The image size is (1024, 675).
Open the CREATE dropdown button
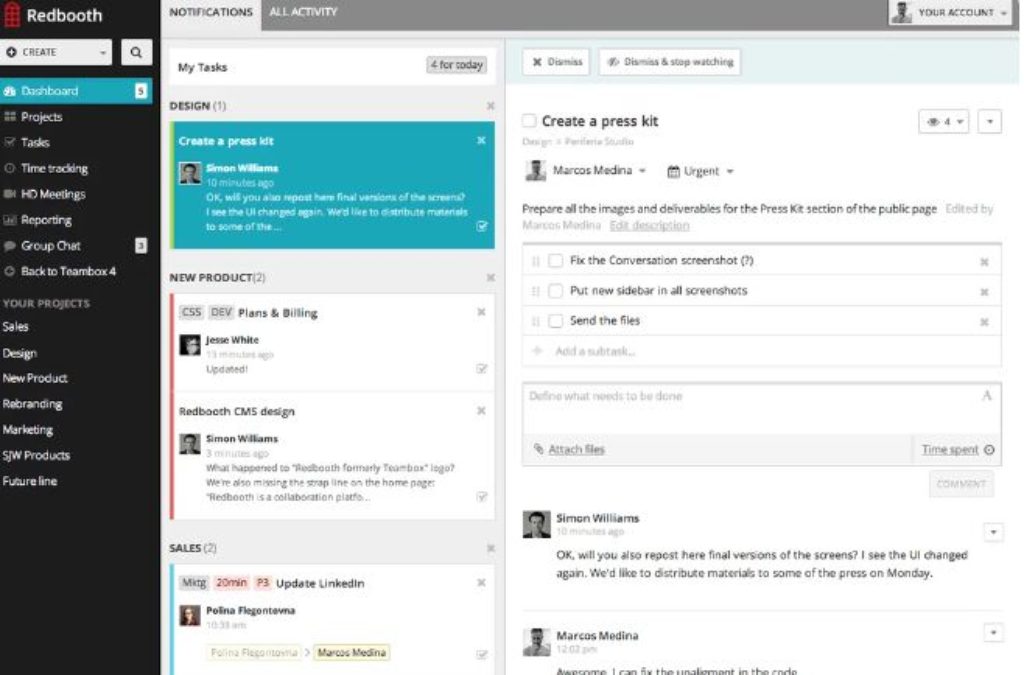[56, 52]
